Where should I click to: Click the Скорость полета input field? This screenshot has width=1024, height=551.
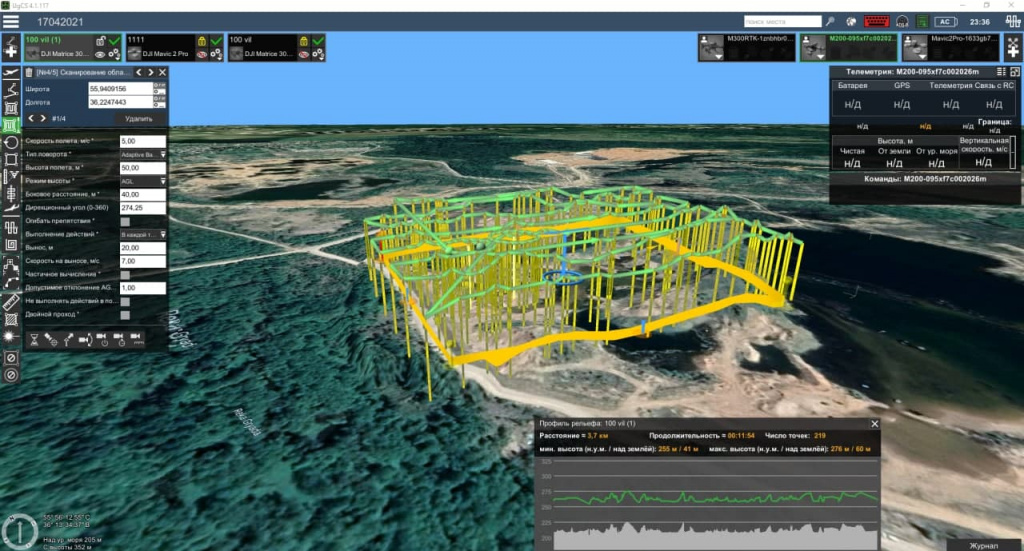[142, 141]
